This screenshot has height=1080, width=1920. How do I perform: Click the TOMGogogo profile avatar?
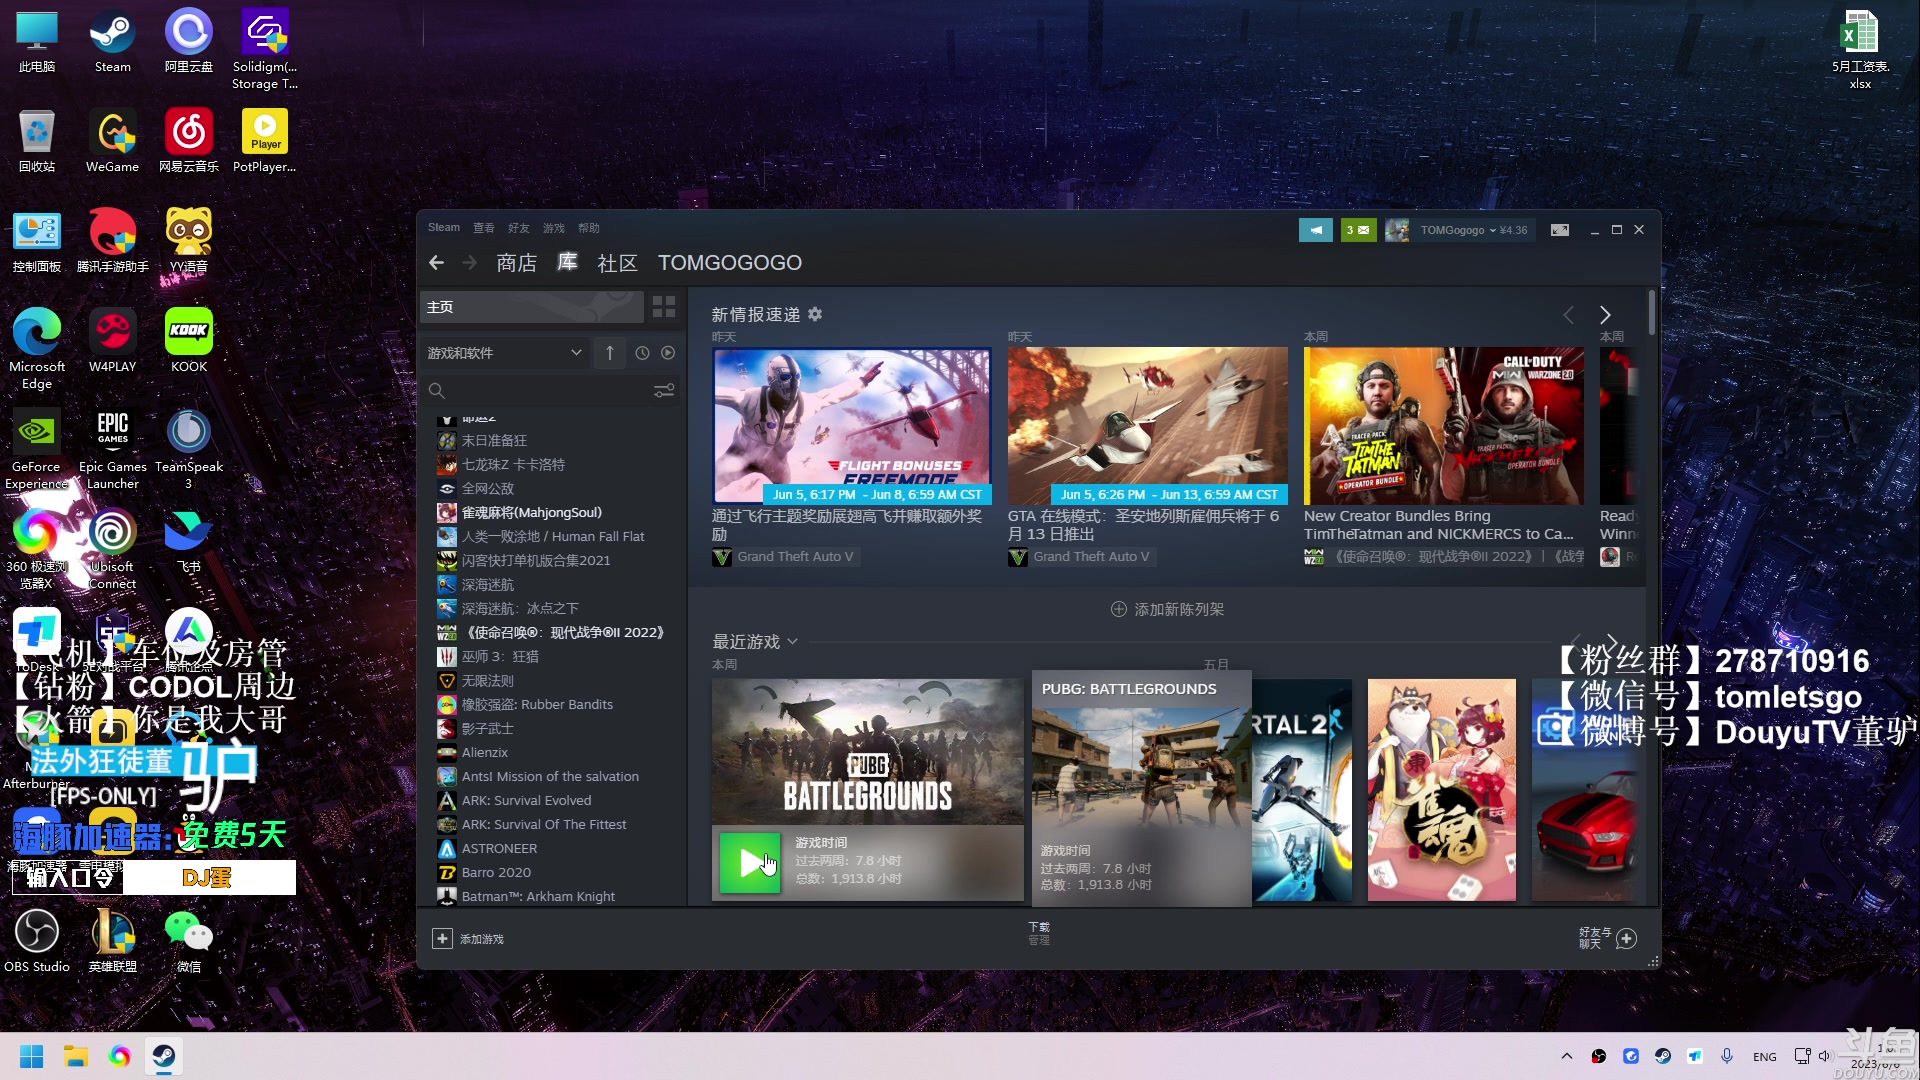pyautogui.click(x=1397, y=230)
